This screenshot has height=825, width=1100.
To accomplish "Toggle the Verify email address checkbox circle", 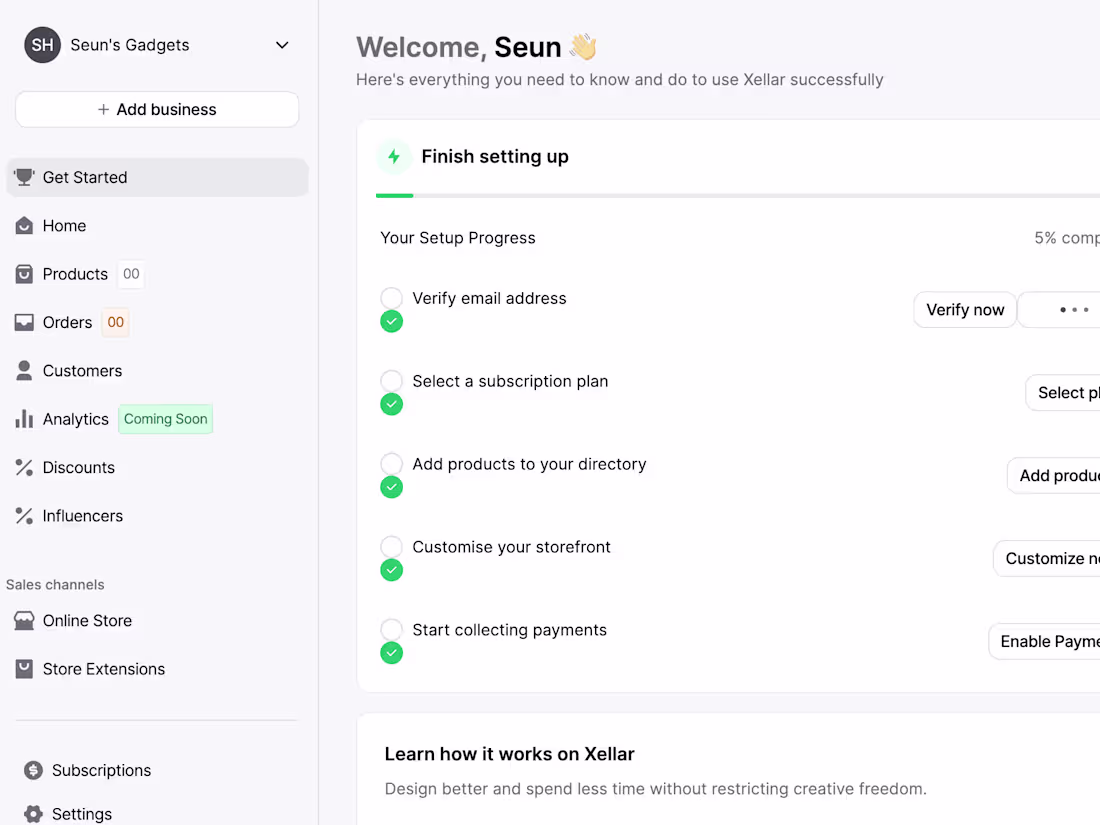I will click(x=392, y=298).
